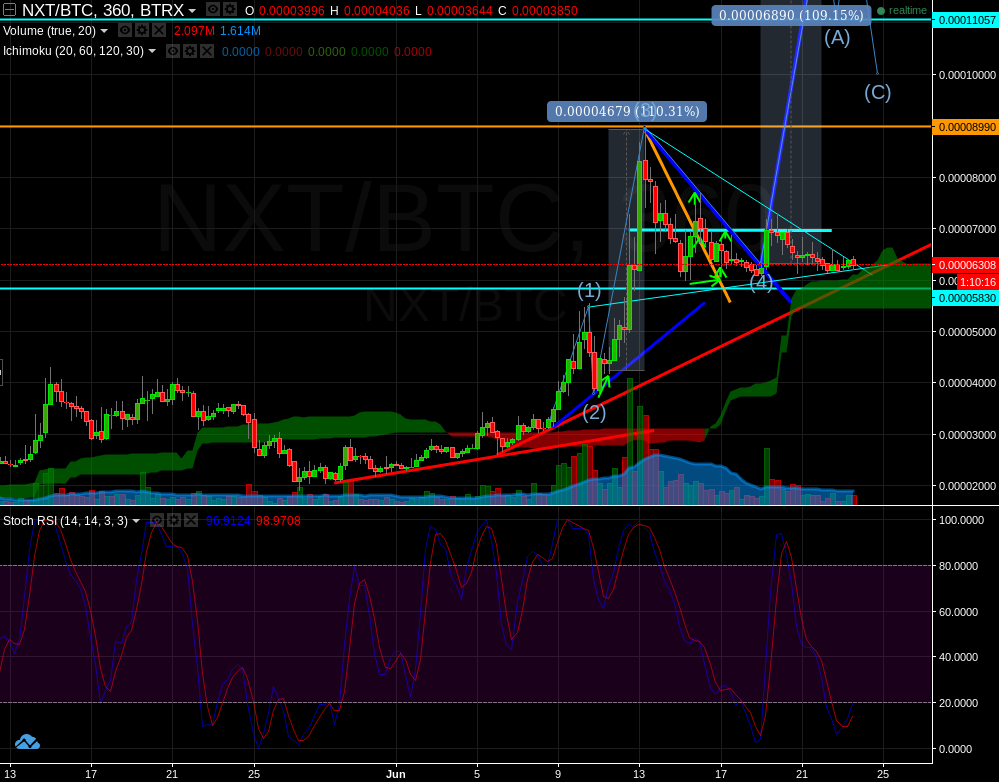Click date 25 at right end of time axis
Viewport: 999px width, 782px height.
[883, 774]
